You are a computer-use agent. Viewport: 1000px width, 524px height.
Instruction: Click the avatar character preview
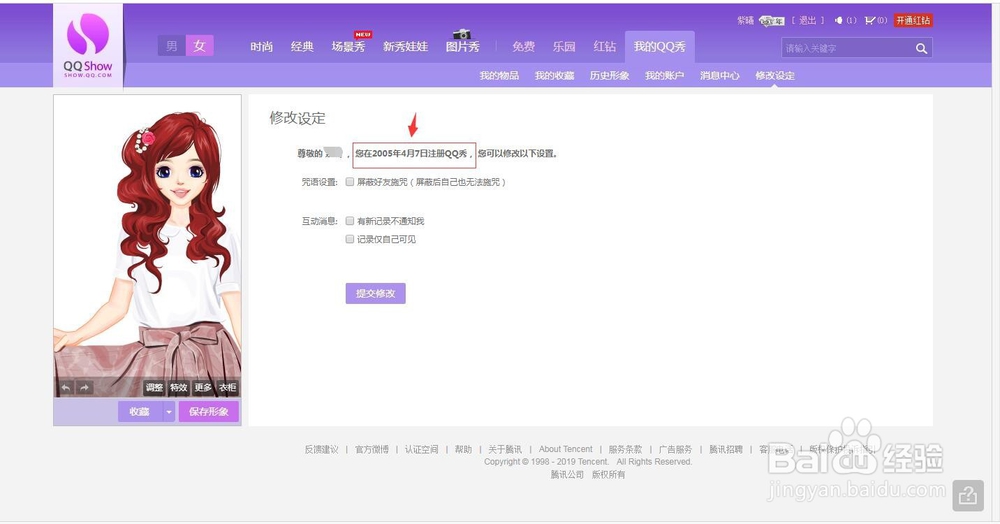point(147,246)
